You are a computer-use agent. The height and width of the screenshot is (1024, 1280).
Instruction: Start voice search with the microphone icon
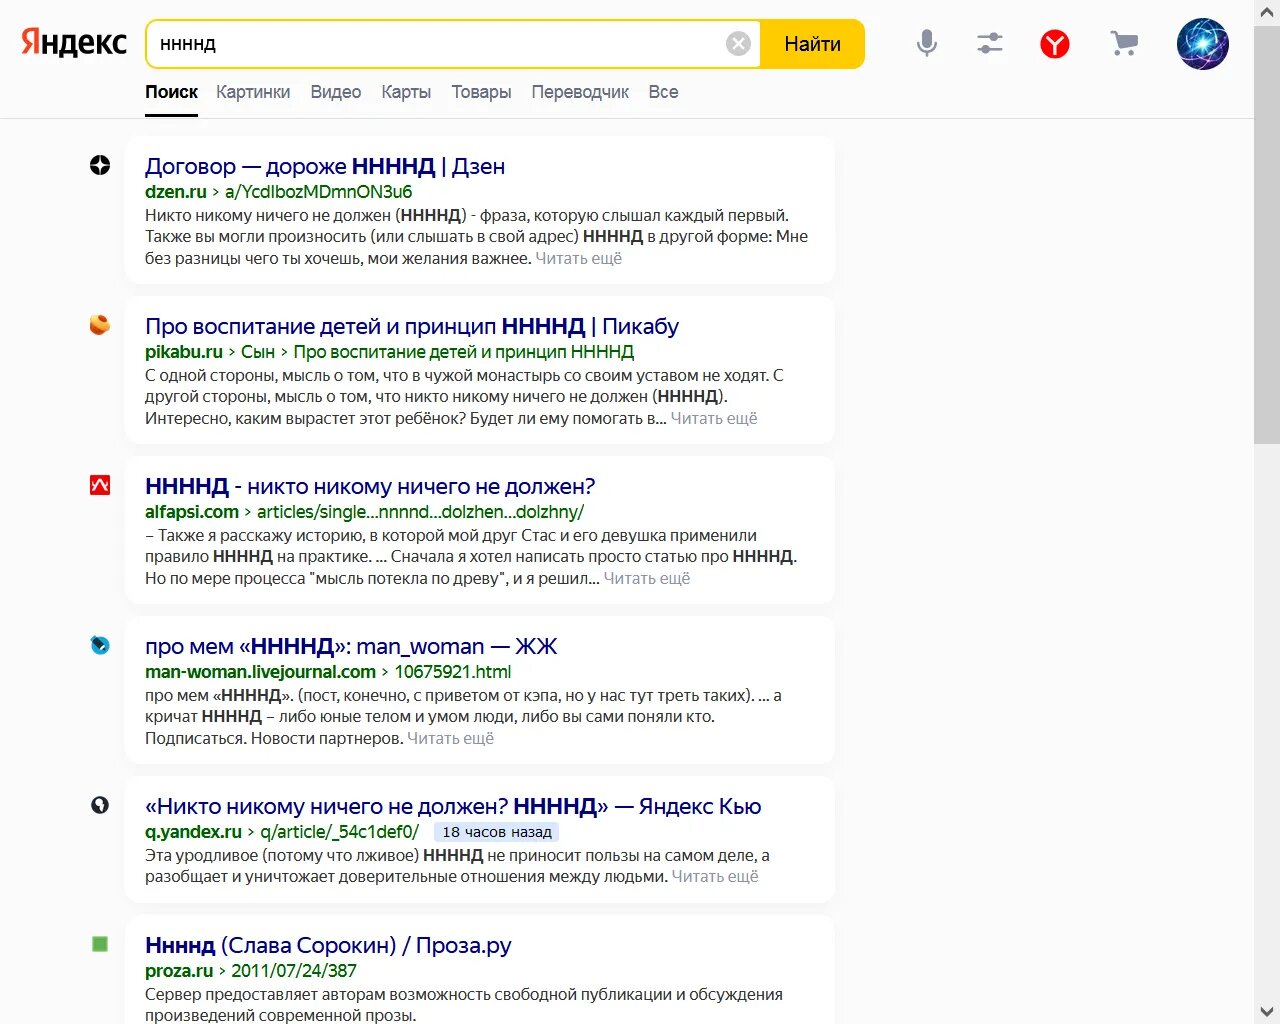pyautogui.click(x=927, y=43)
